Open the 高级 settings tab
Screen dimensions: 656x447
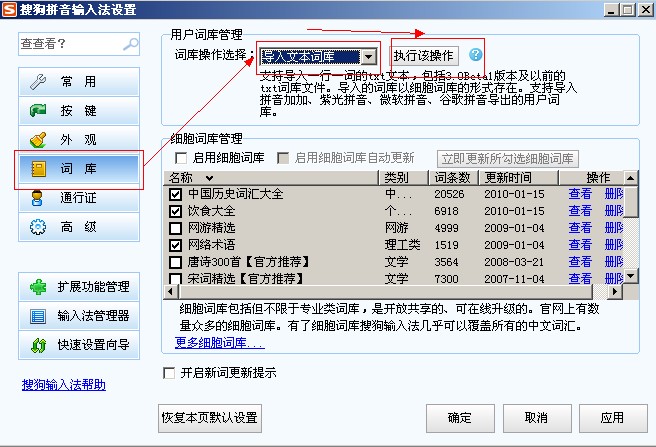click(79, 227)
